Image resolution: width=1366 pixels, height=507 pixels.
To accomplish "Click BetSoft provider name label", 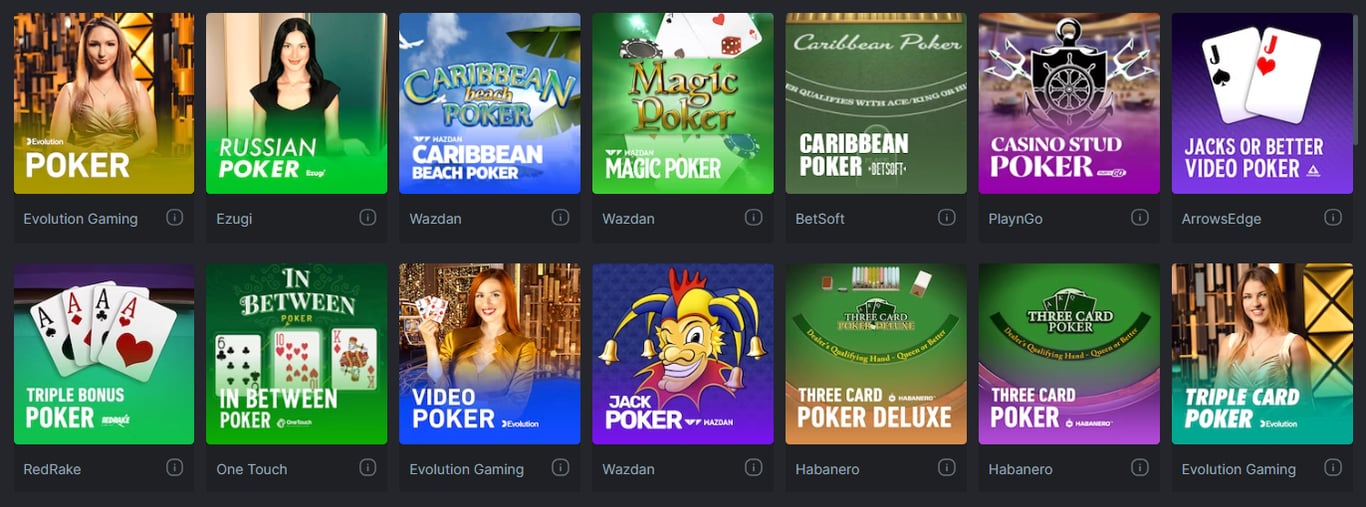I will click(820, 219).
